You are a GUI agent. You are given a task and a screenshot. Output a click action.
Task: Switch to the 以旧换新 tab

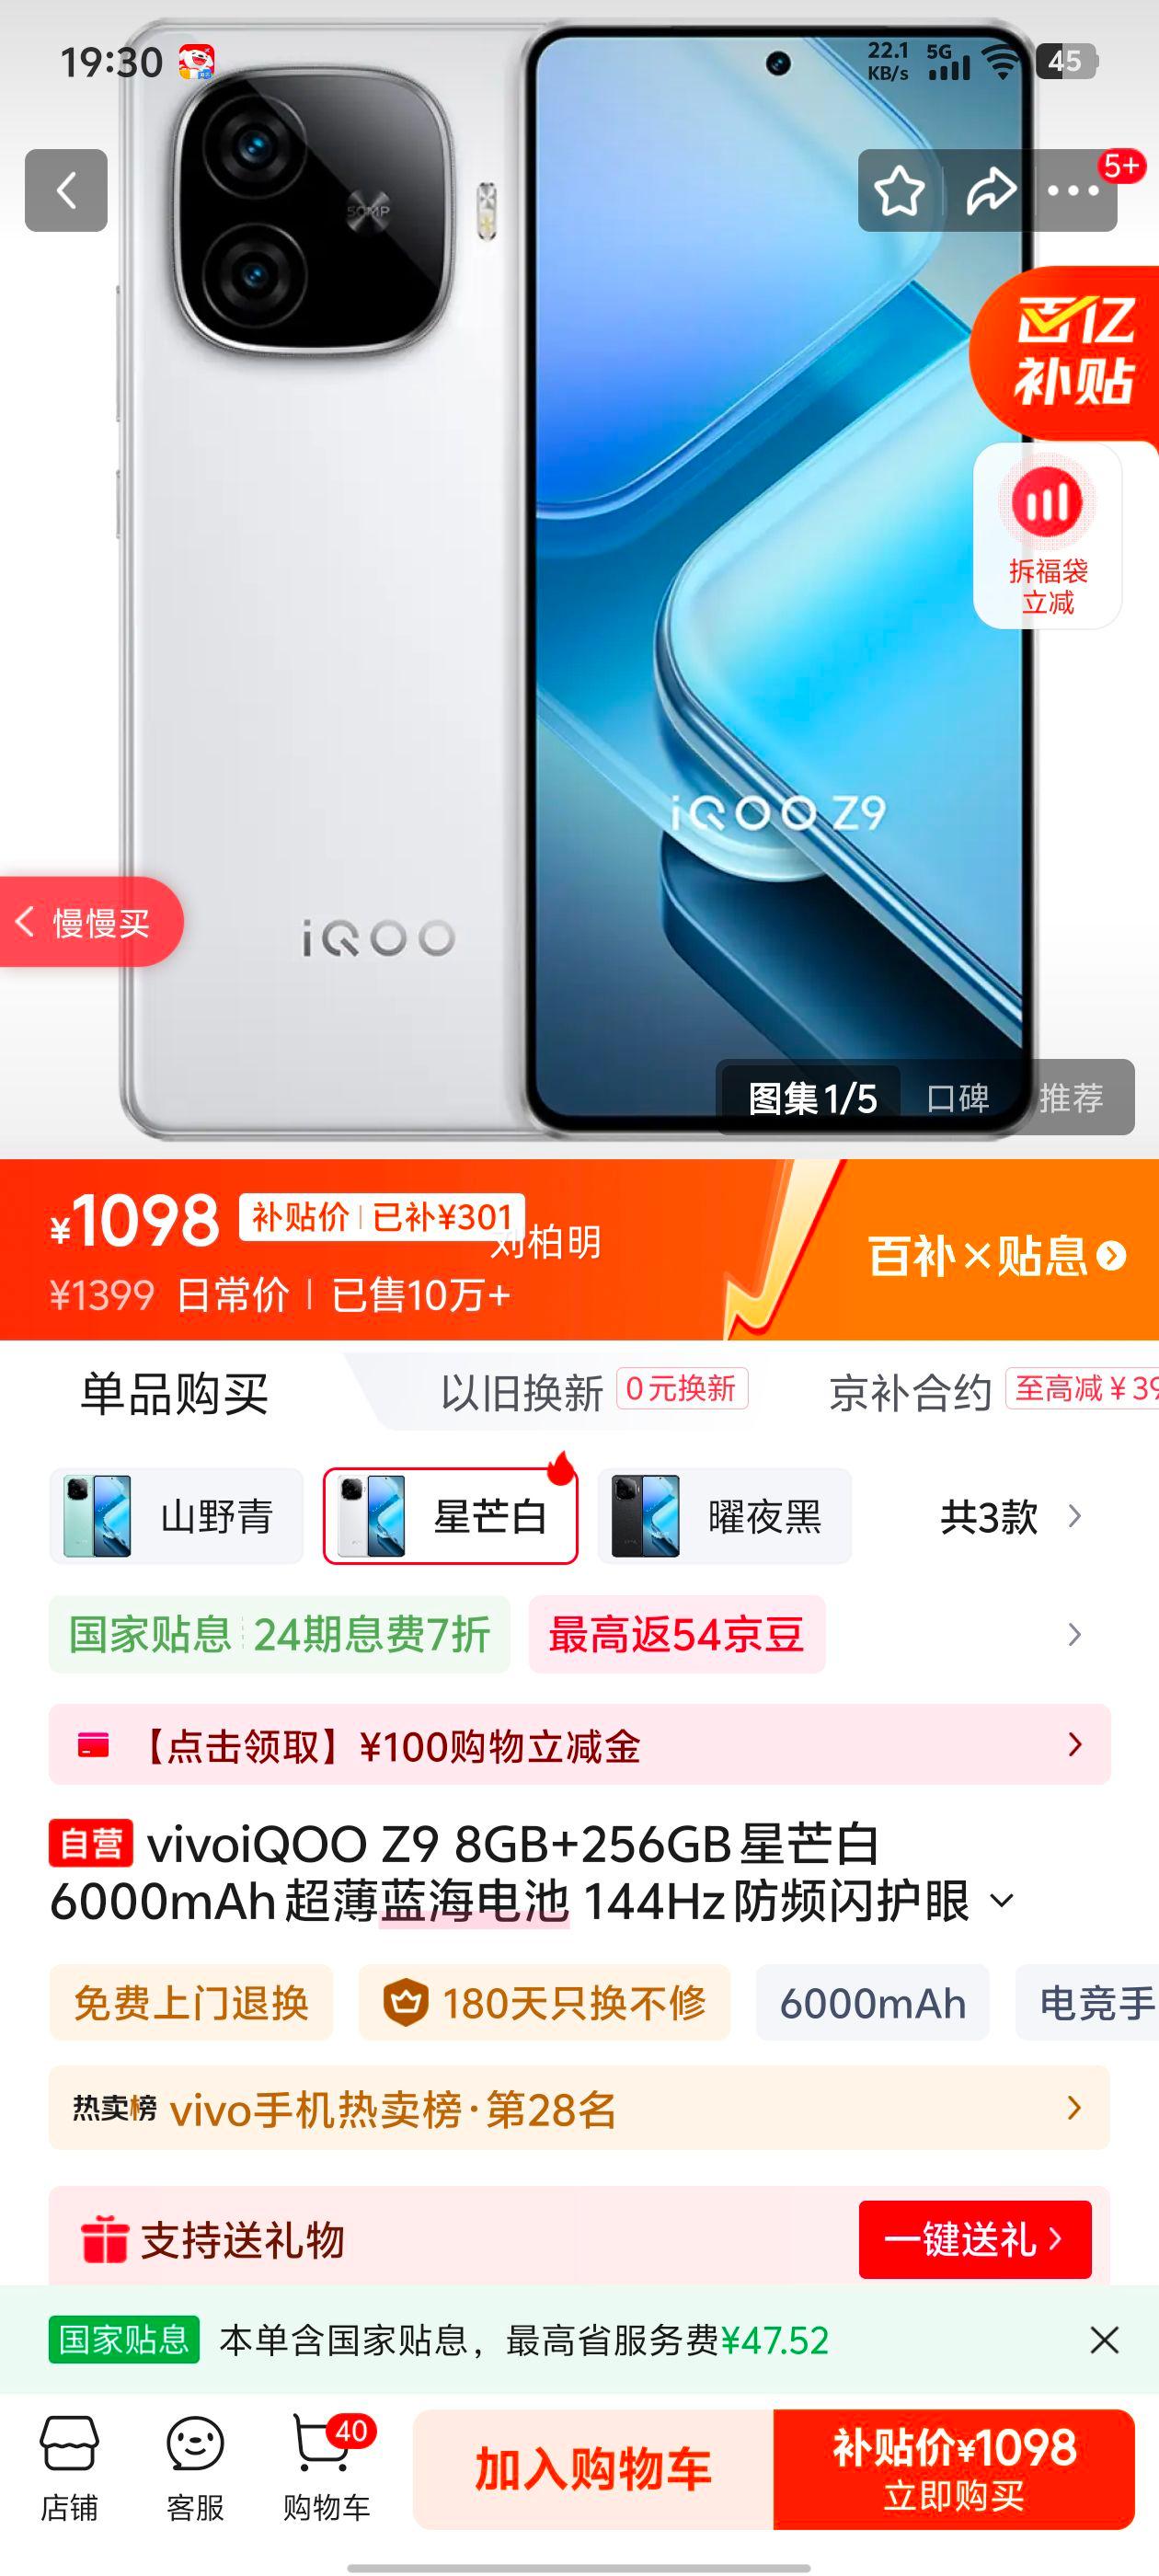click(x=522, y=1393)
